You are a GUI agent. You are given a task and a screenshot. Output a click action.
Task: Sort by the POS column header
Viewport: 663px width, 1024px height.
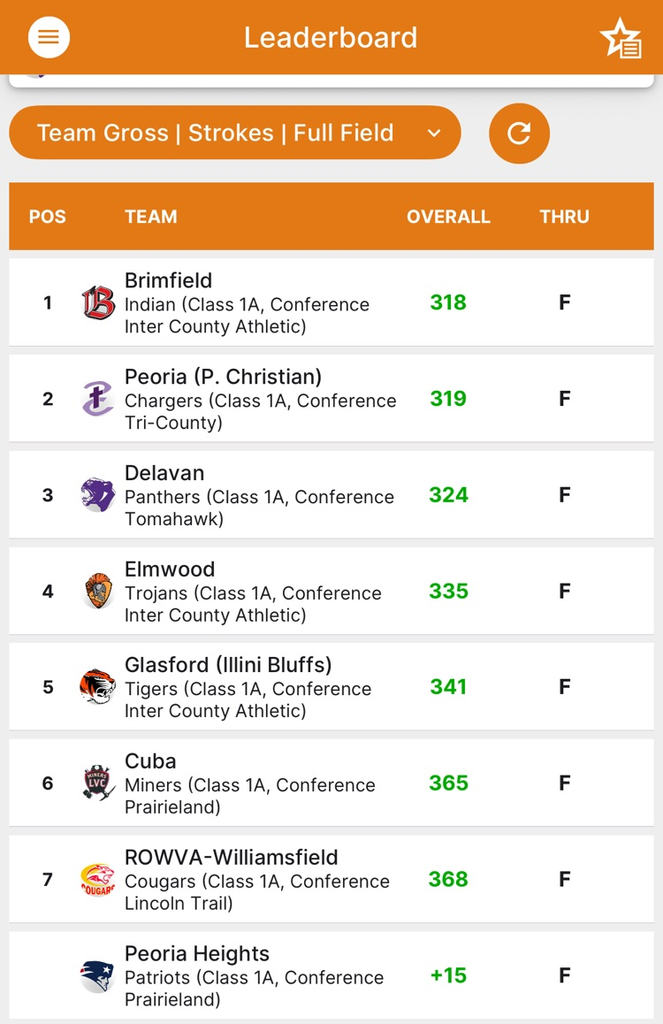(47, 216)
